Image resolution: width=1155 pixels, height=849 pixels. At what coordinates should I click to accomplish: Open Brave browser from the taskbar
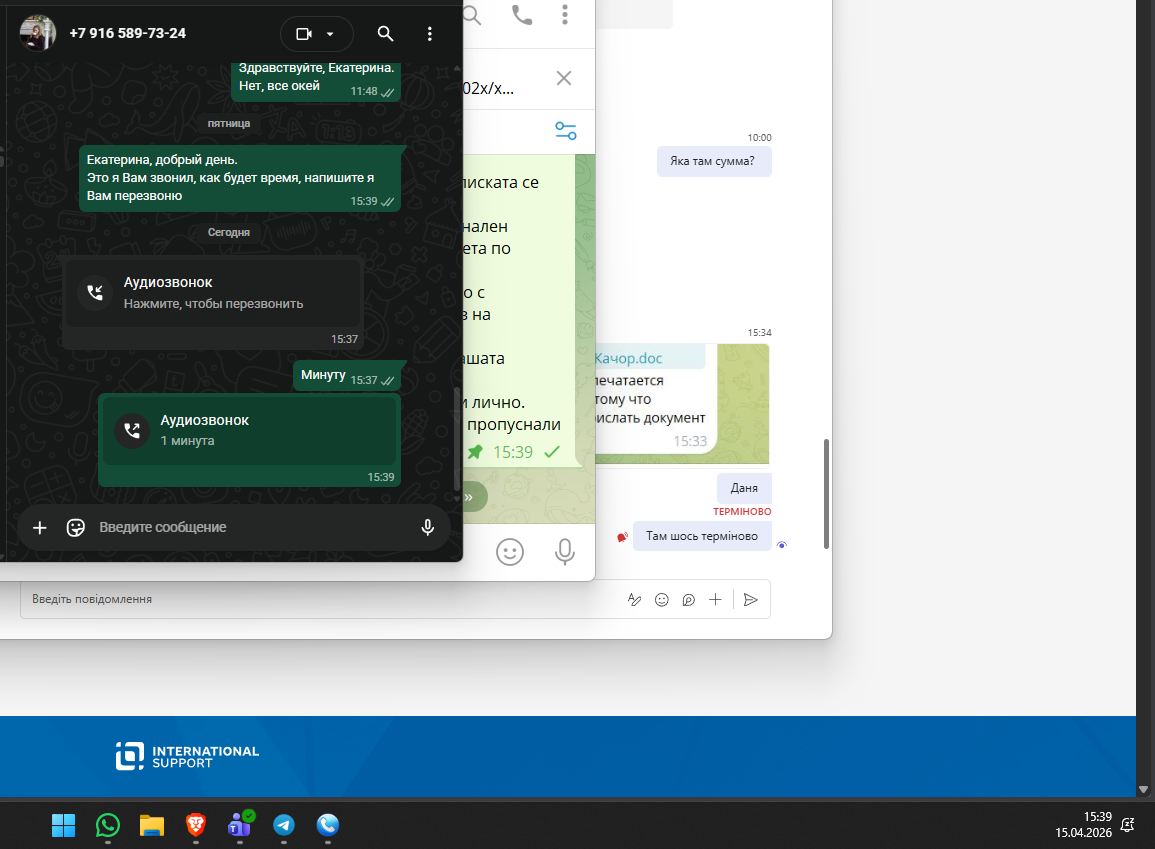tap(196, 825)
